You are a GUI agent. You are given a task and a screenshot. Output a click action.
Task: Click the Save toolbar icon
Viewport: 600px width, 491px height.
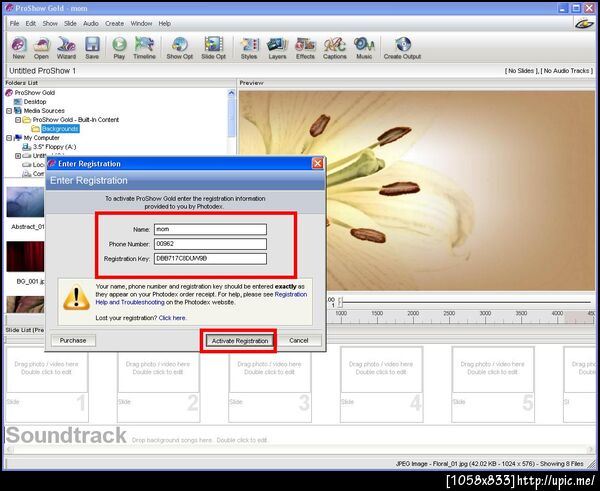92,48
